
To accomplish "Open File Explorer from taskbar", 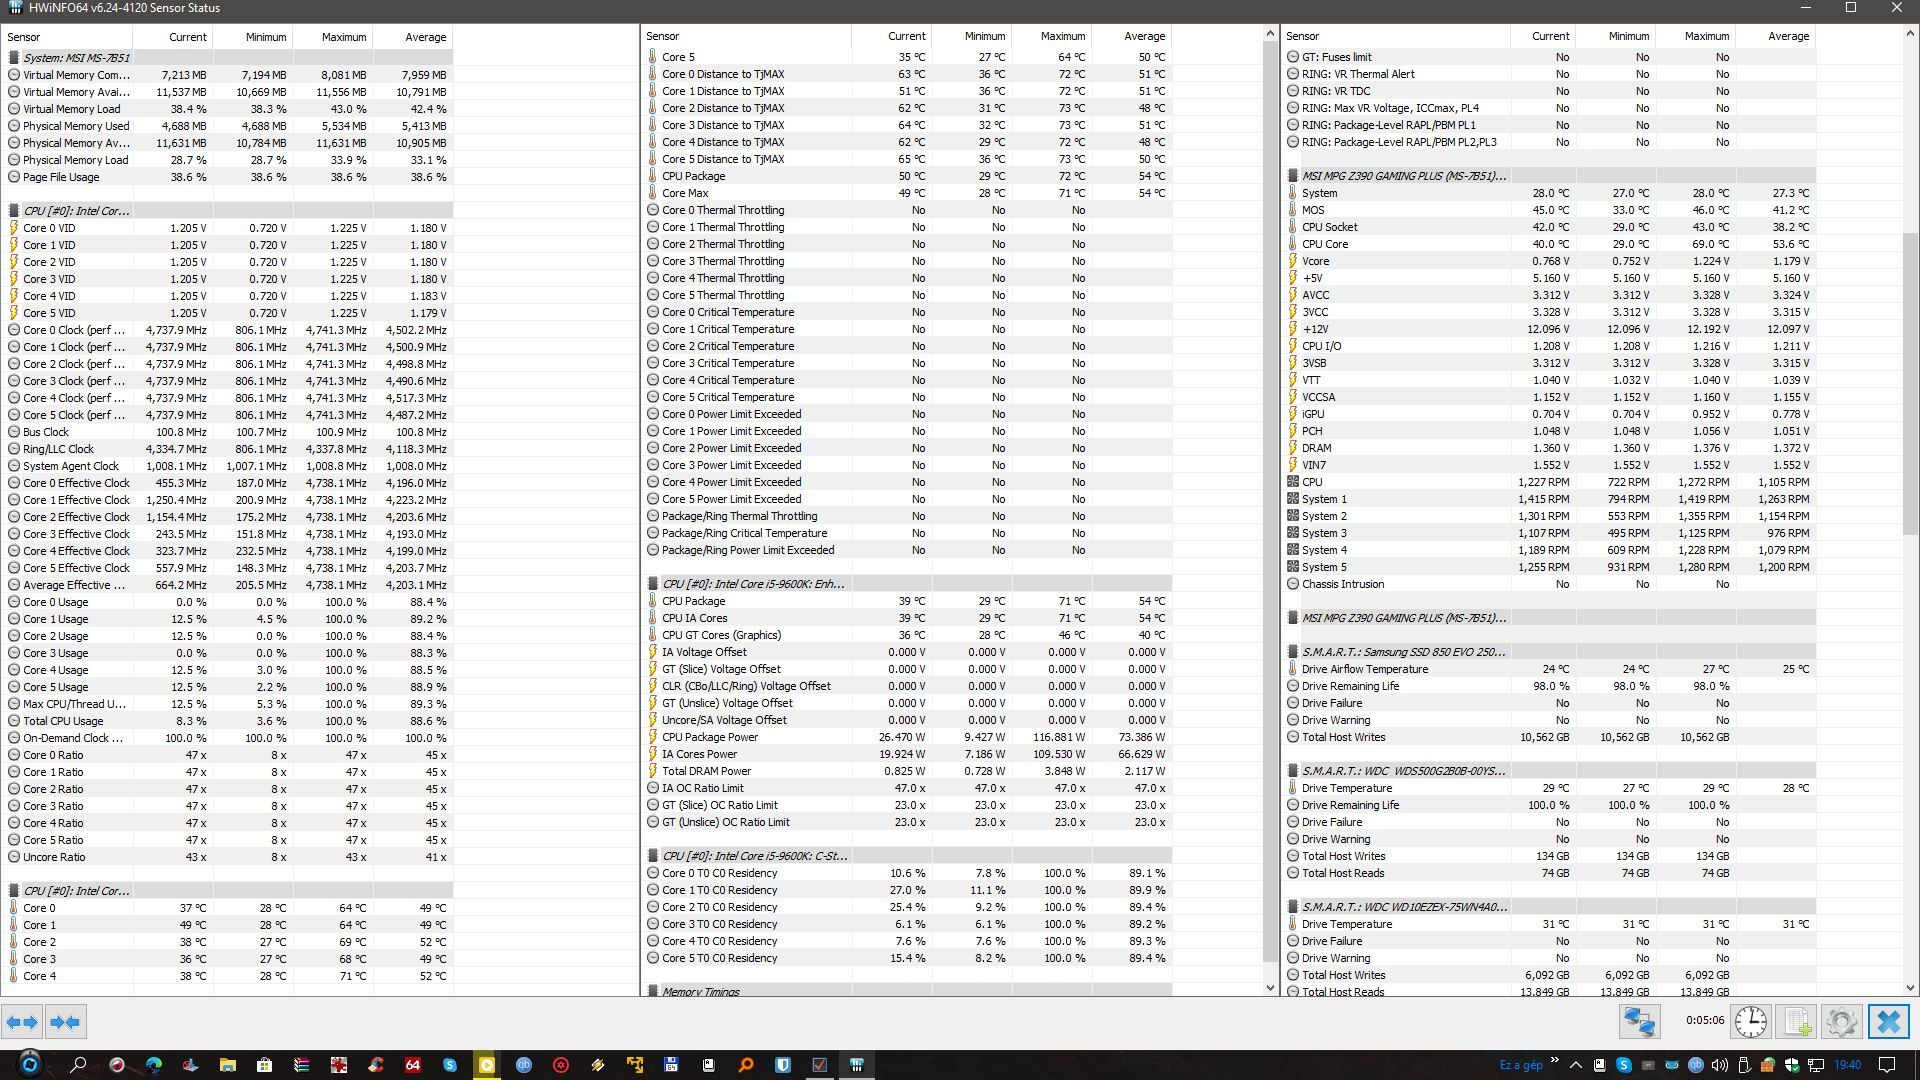I will 228,1065.
